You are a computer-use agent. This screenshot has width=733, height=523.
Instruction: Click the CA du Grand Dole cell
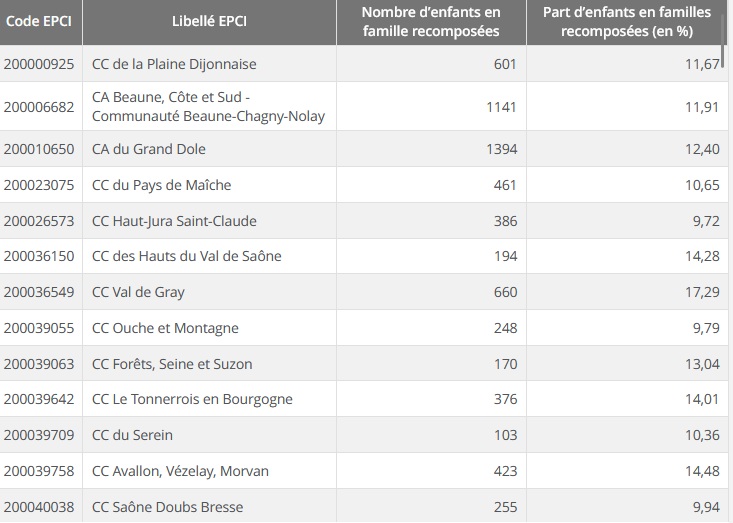[x=147, y=149]
